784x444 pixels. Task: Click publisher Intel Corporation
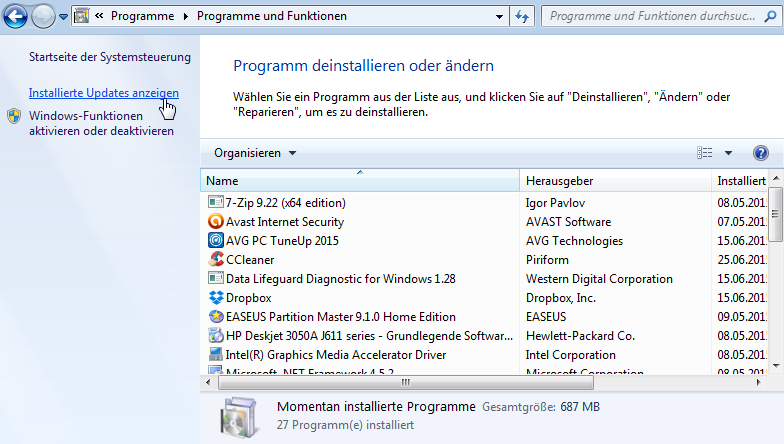click(570, 355)
